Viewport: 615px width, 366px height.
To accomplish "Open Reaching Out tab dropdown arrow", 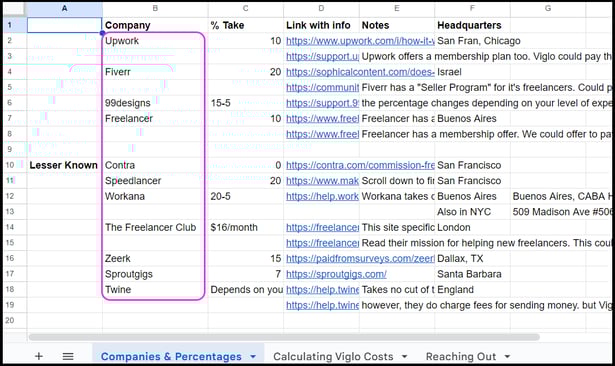I will (x=507, y=357).
